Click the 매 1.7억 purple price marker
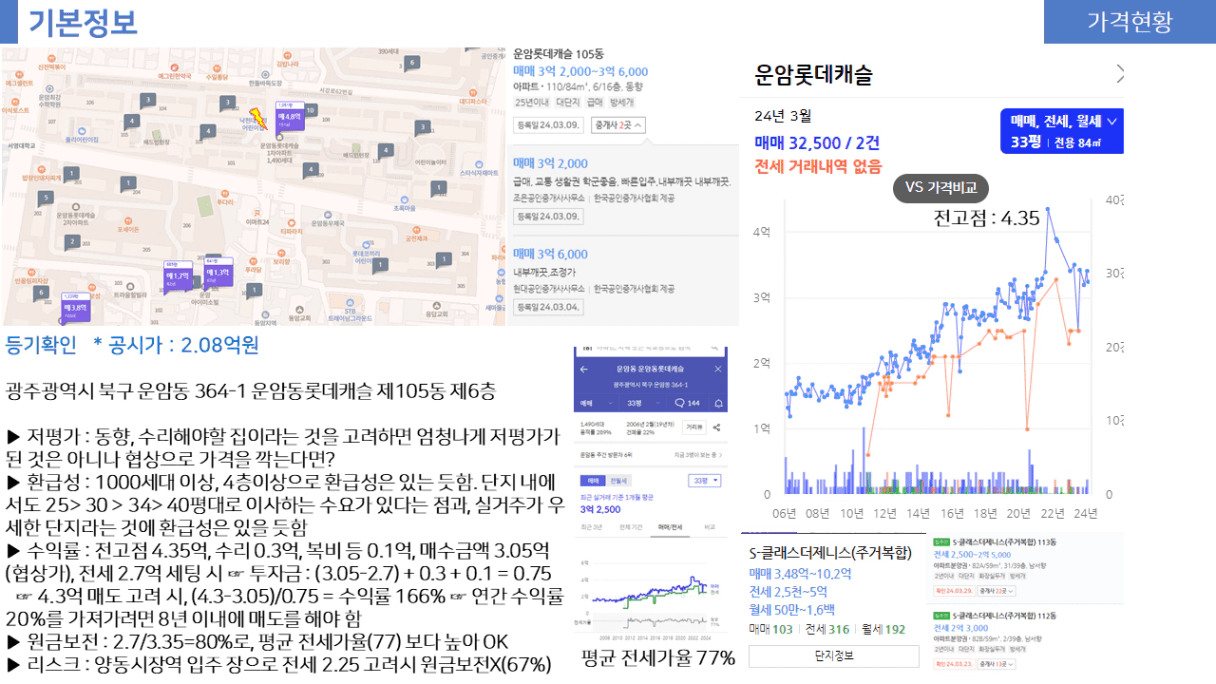 (x=178, y=277)
